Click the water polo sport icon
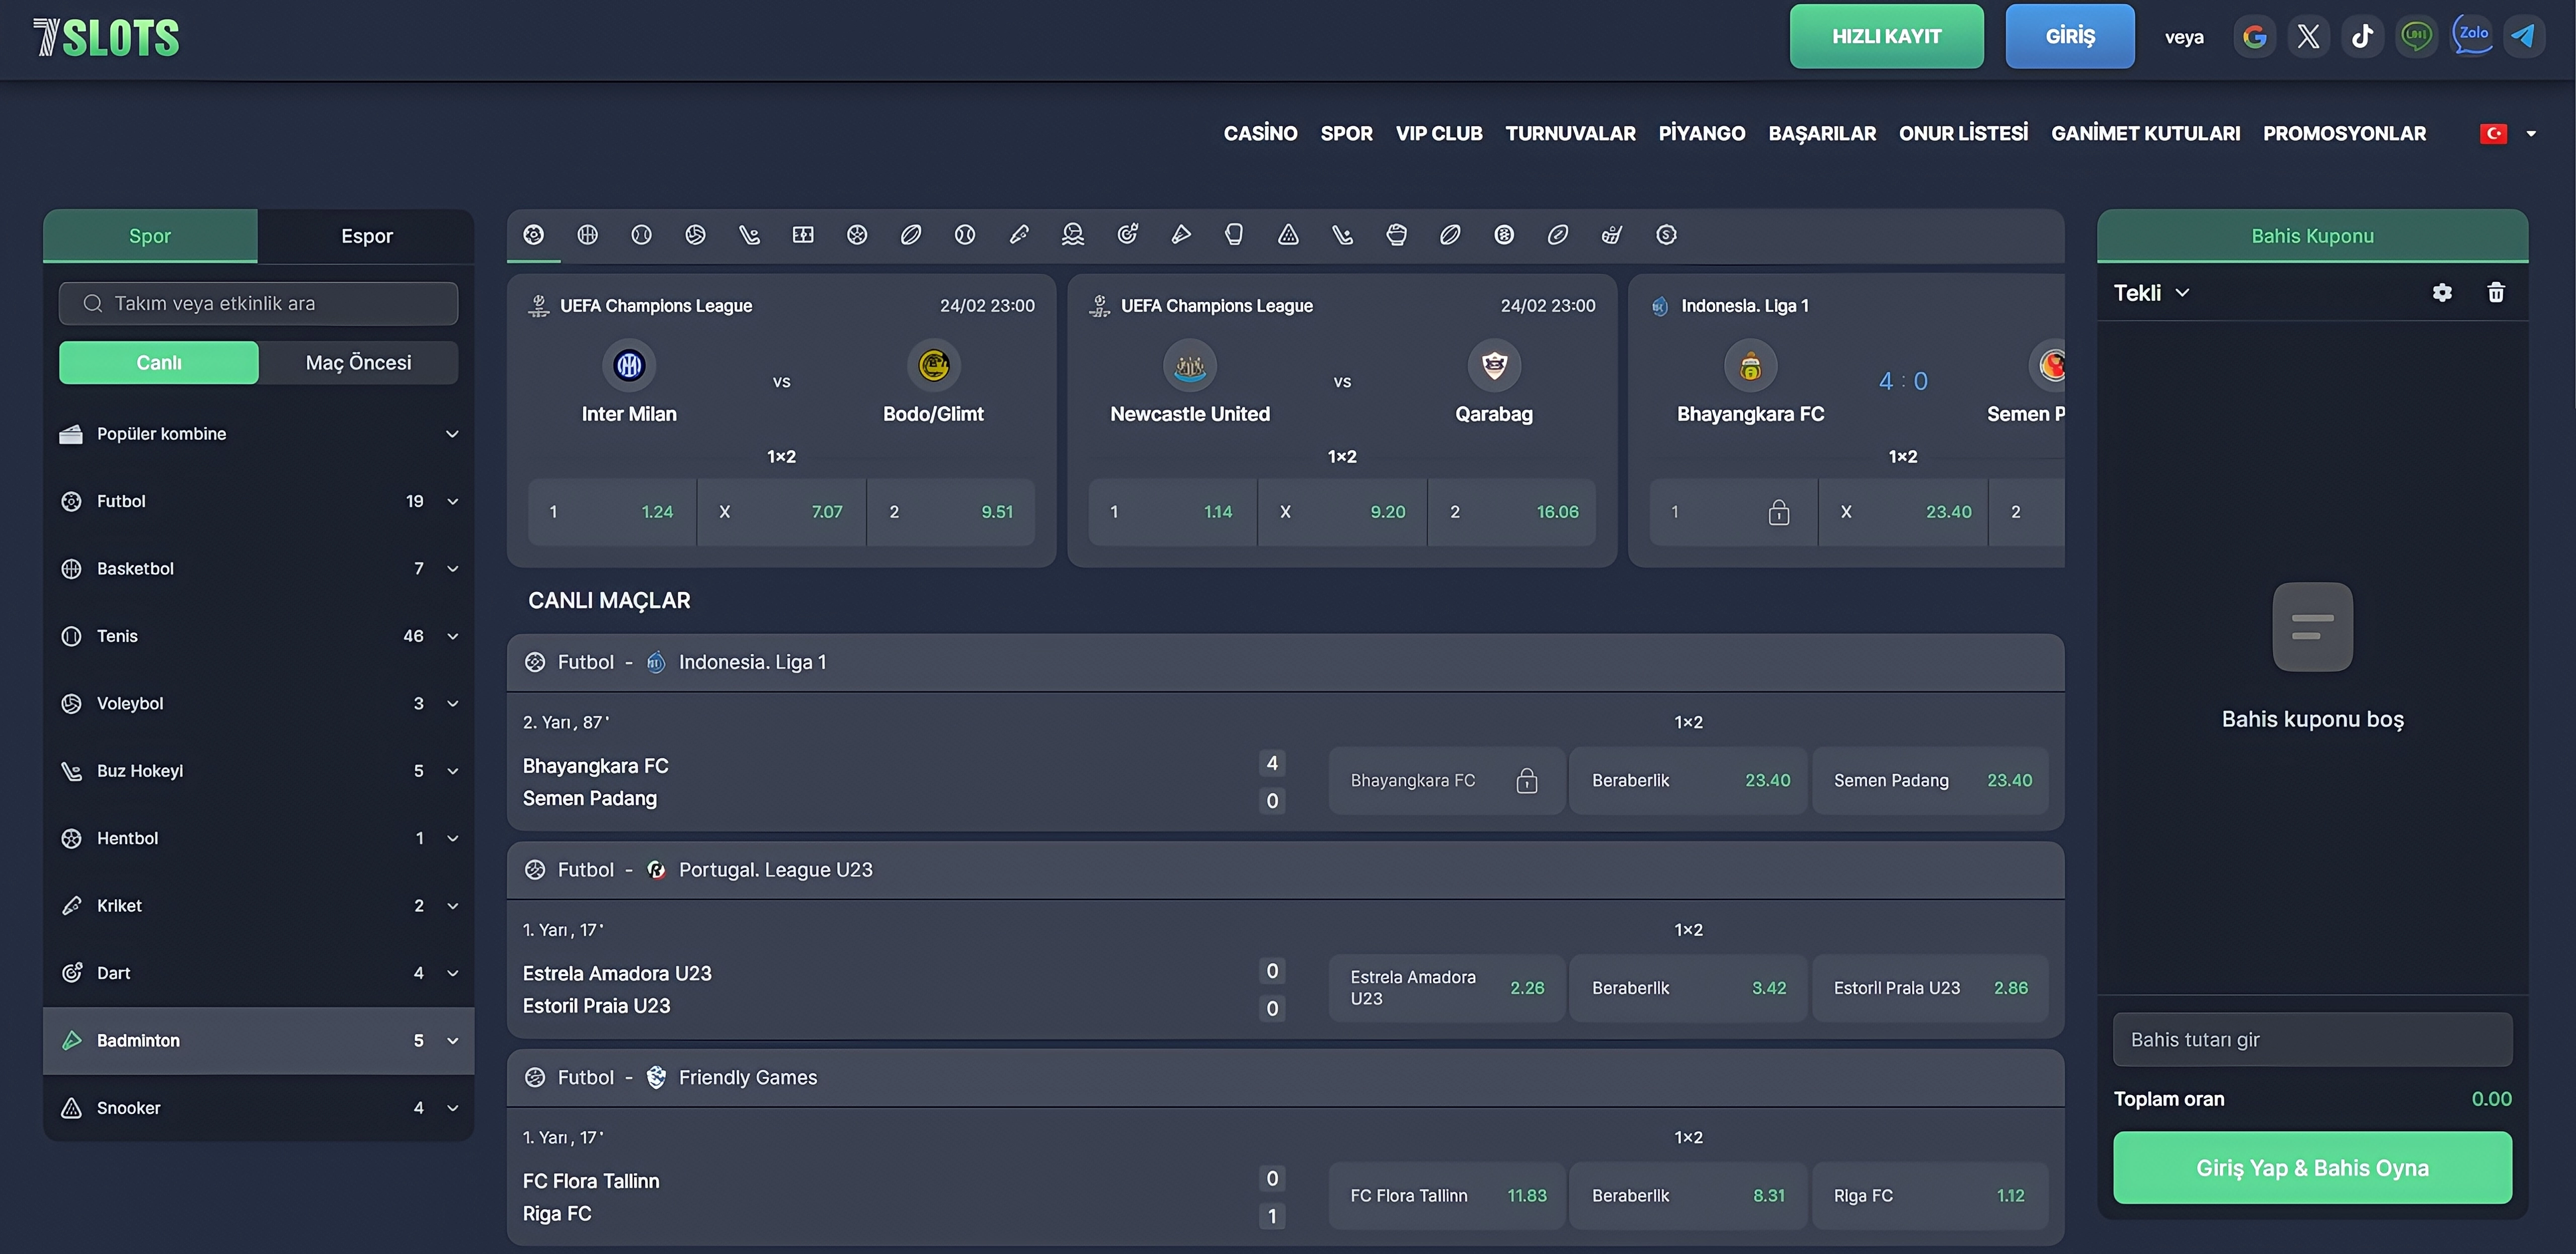This screenshot has width=2576, height=1254. click(1073, 235)
